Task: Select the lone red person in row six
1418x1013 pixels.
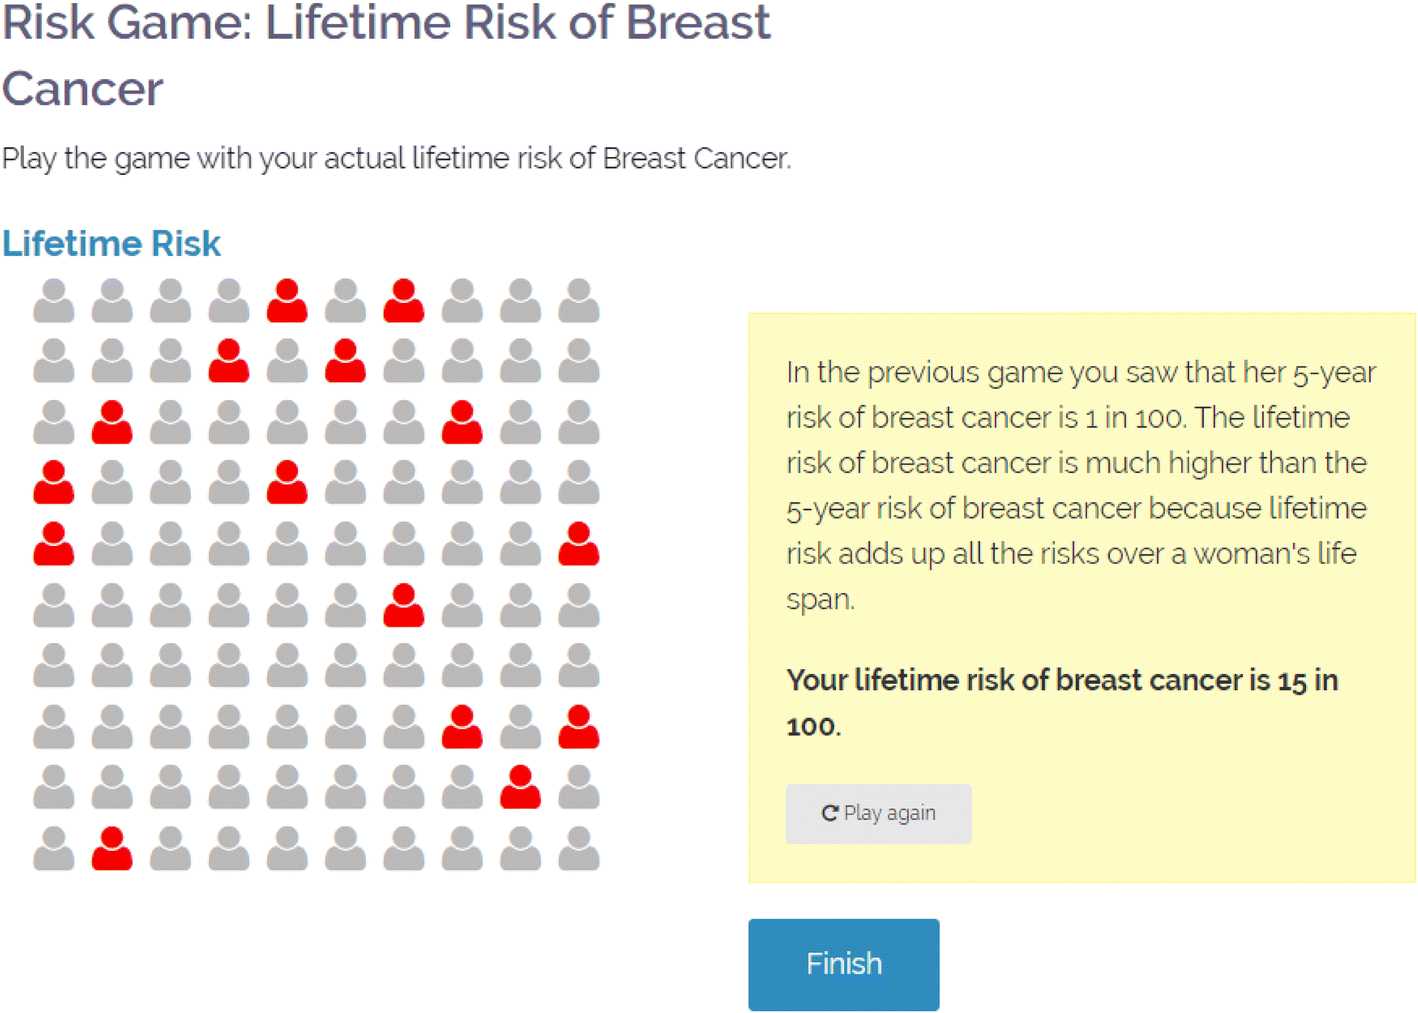Action: [403, 605]
